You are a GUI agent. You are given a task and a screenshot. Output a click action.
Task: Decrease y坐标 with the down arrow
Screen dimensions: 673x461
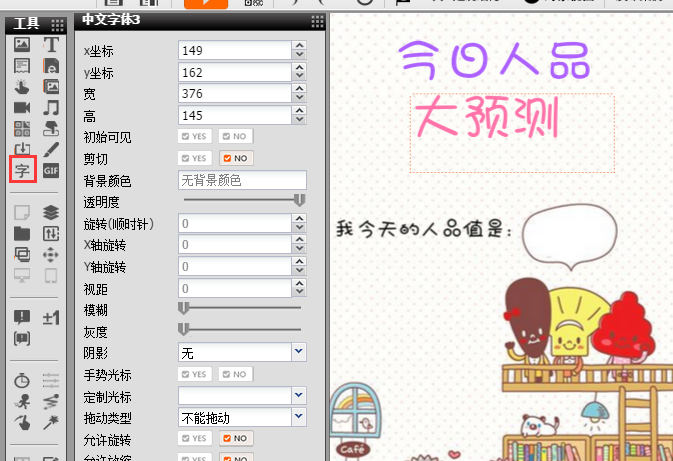(x=300, y=76)
